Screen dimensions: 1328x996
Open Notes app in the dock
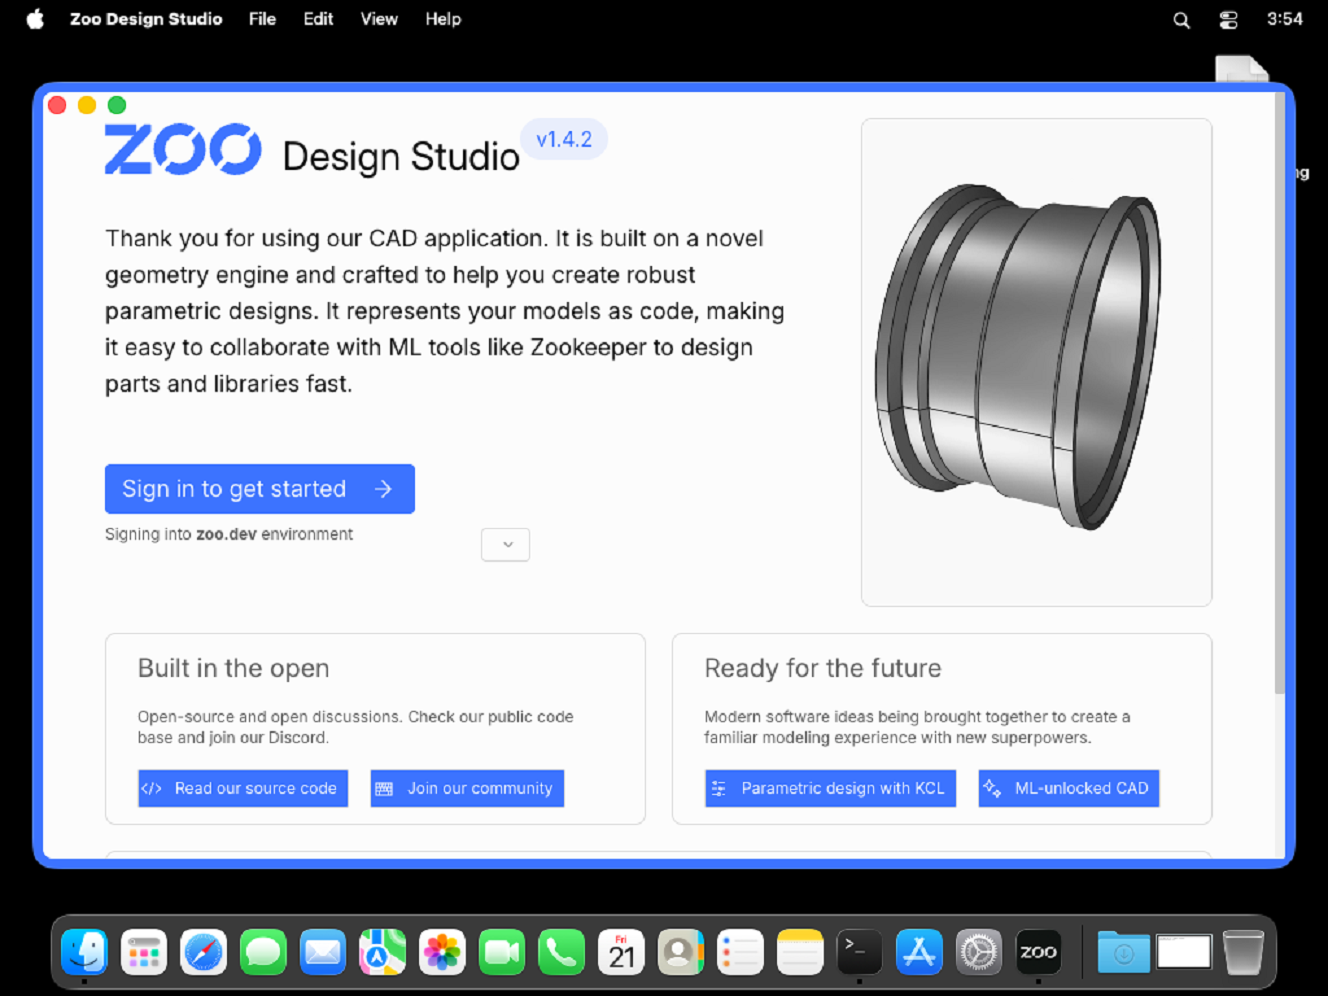click(x=800, y=952)
